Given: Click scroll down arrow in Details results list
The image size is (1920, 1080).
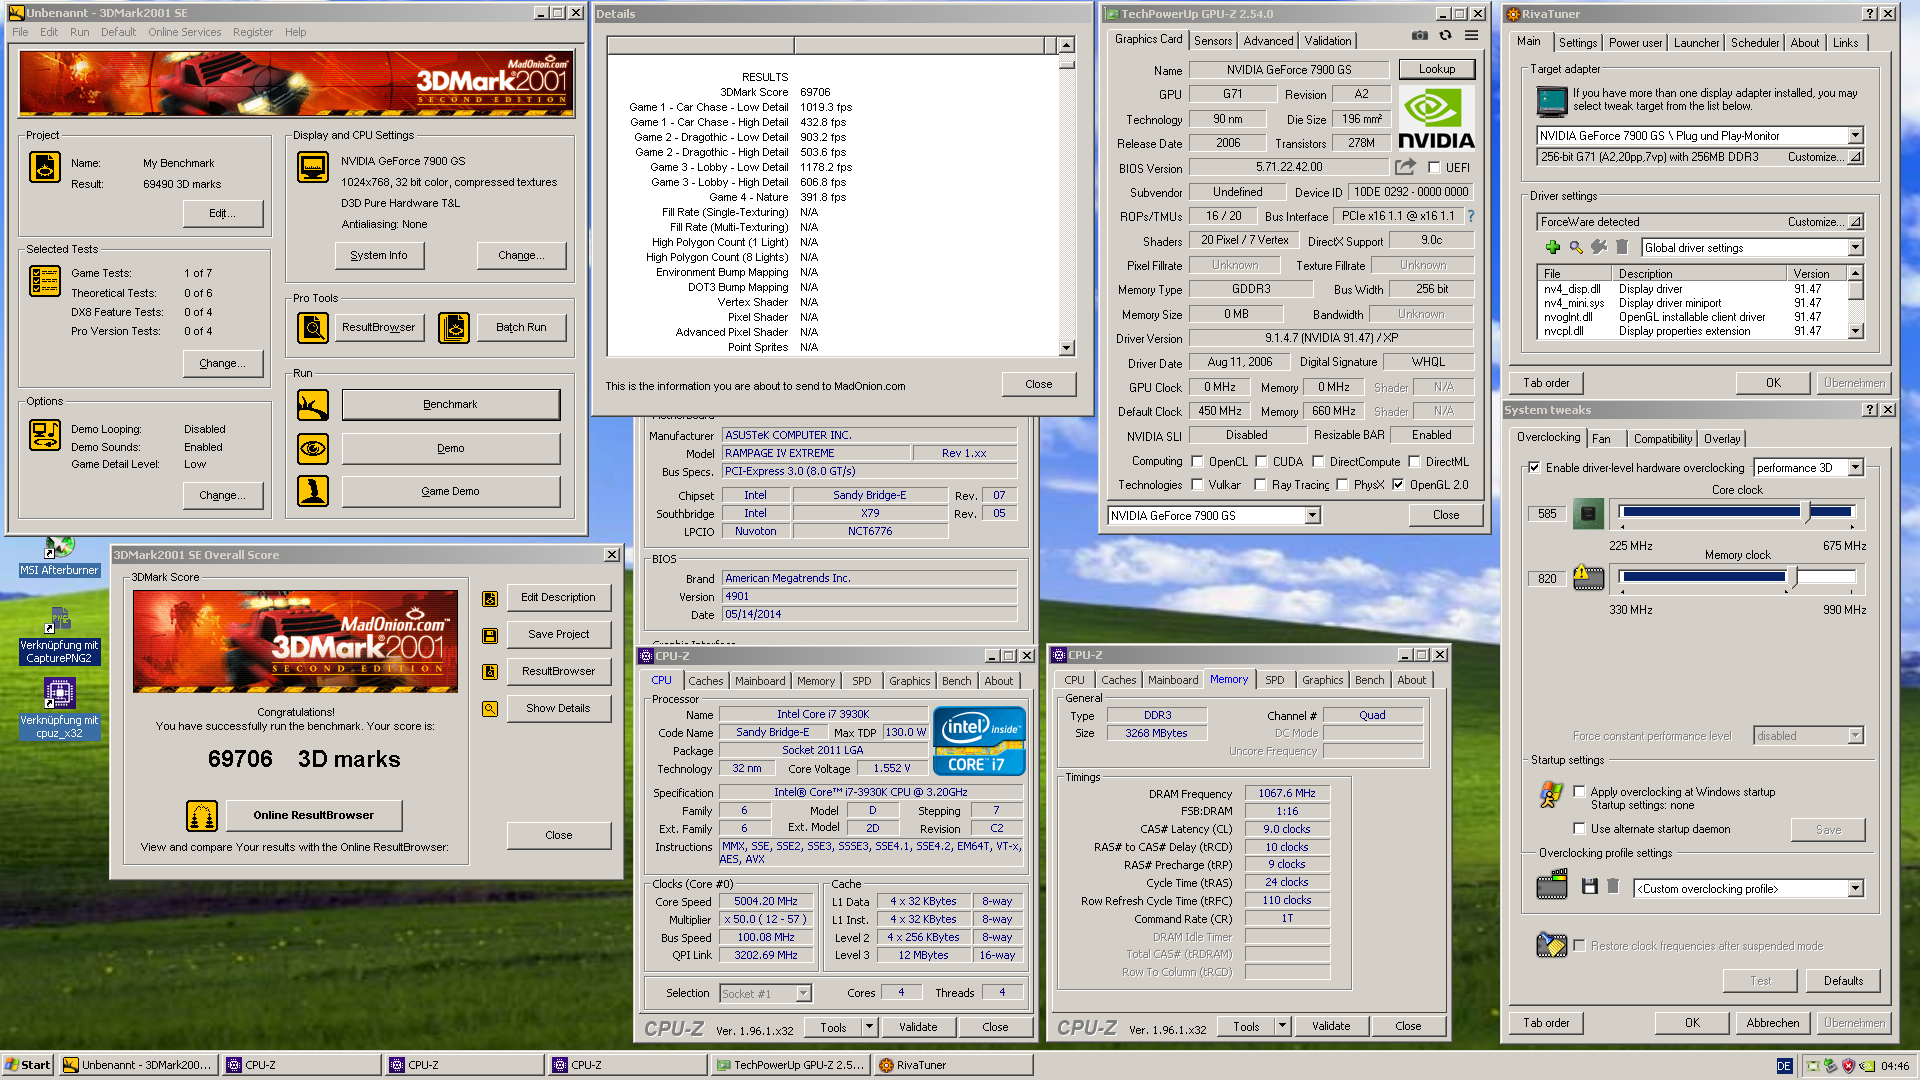Looking at the screenshot, I should point(1066,348).
